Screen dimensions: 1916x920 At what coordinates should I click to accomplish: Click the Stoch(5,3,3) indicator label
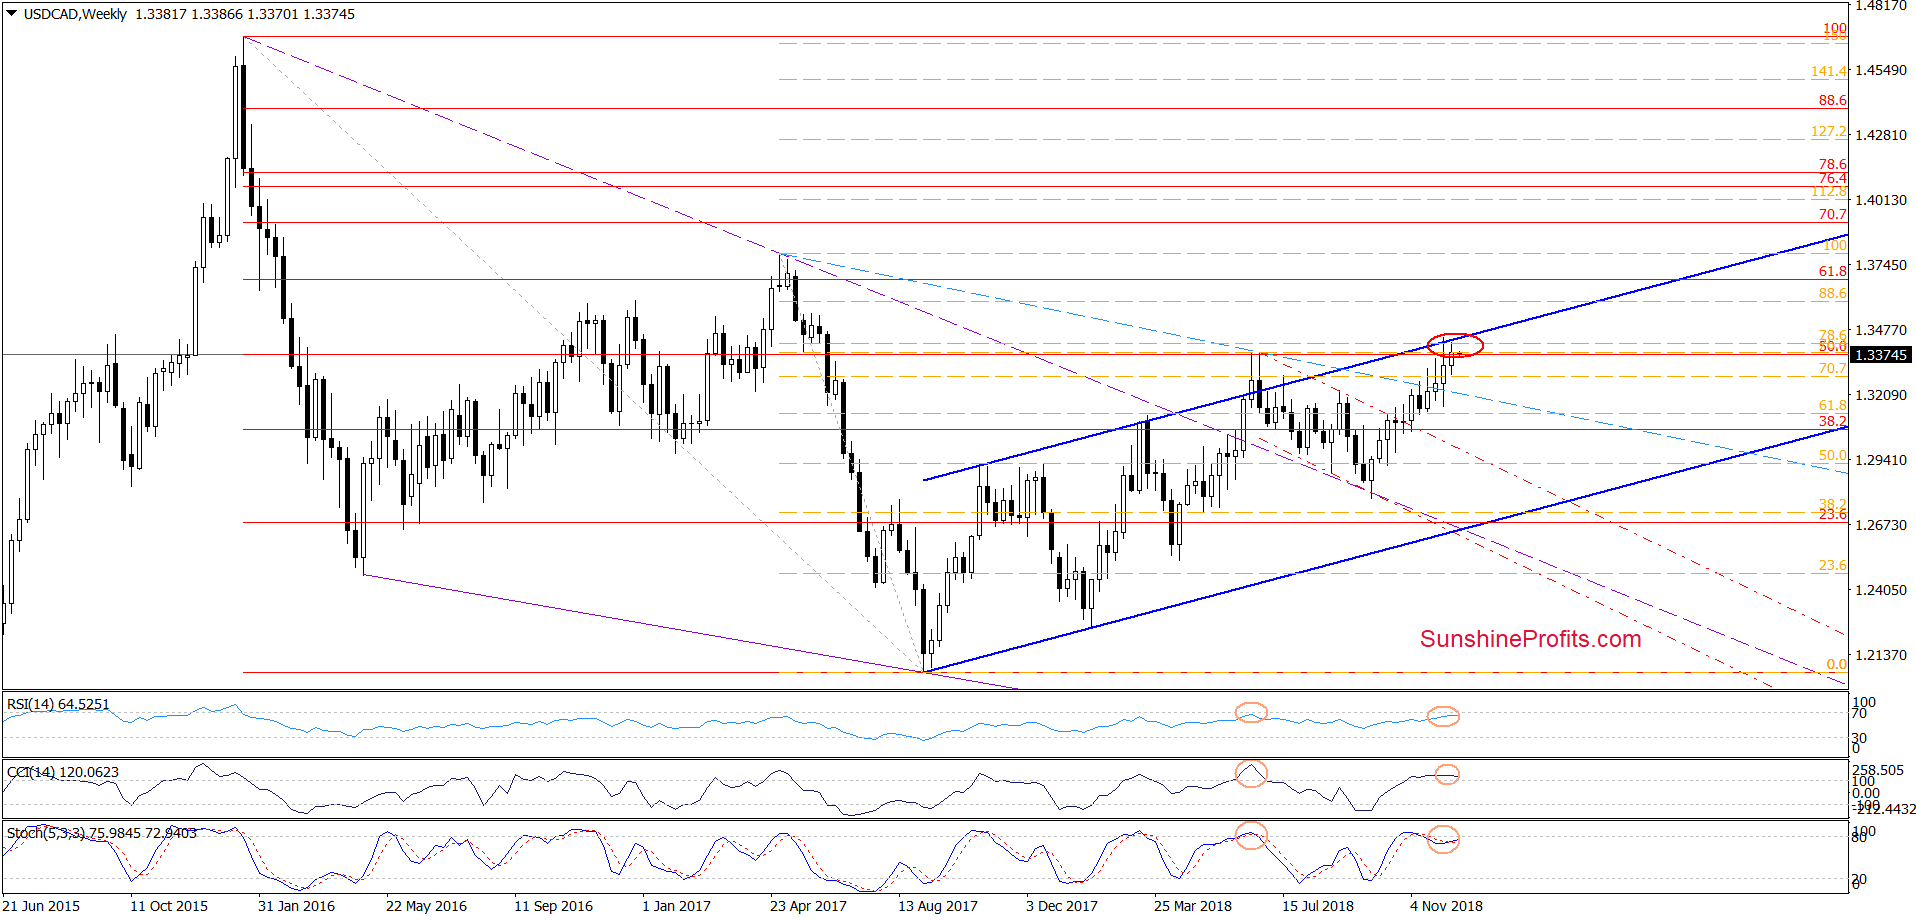tap(102, 833)
